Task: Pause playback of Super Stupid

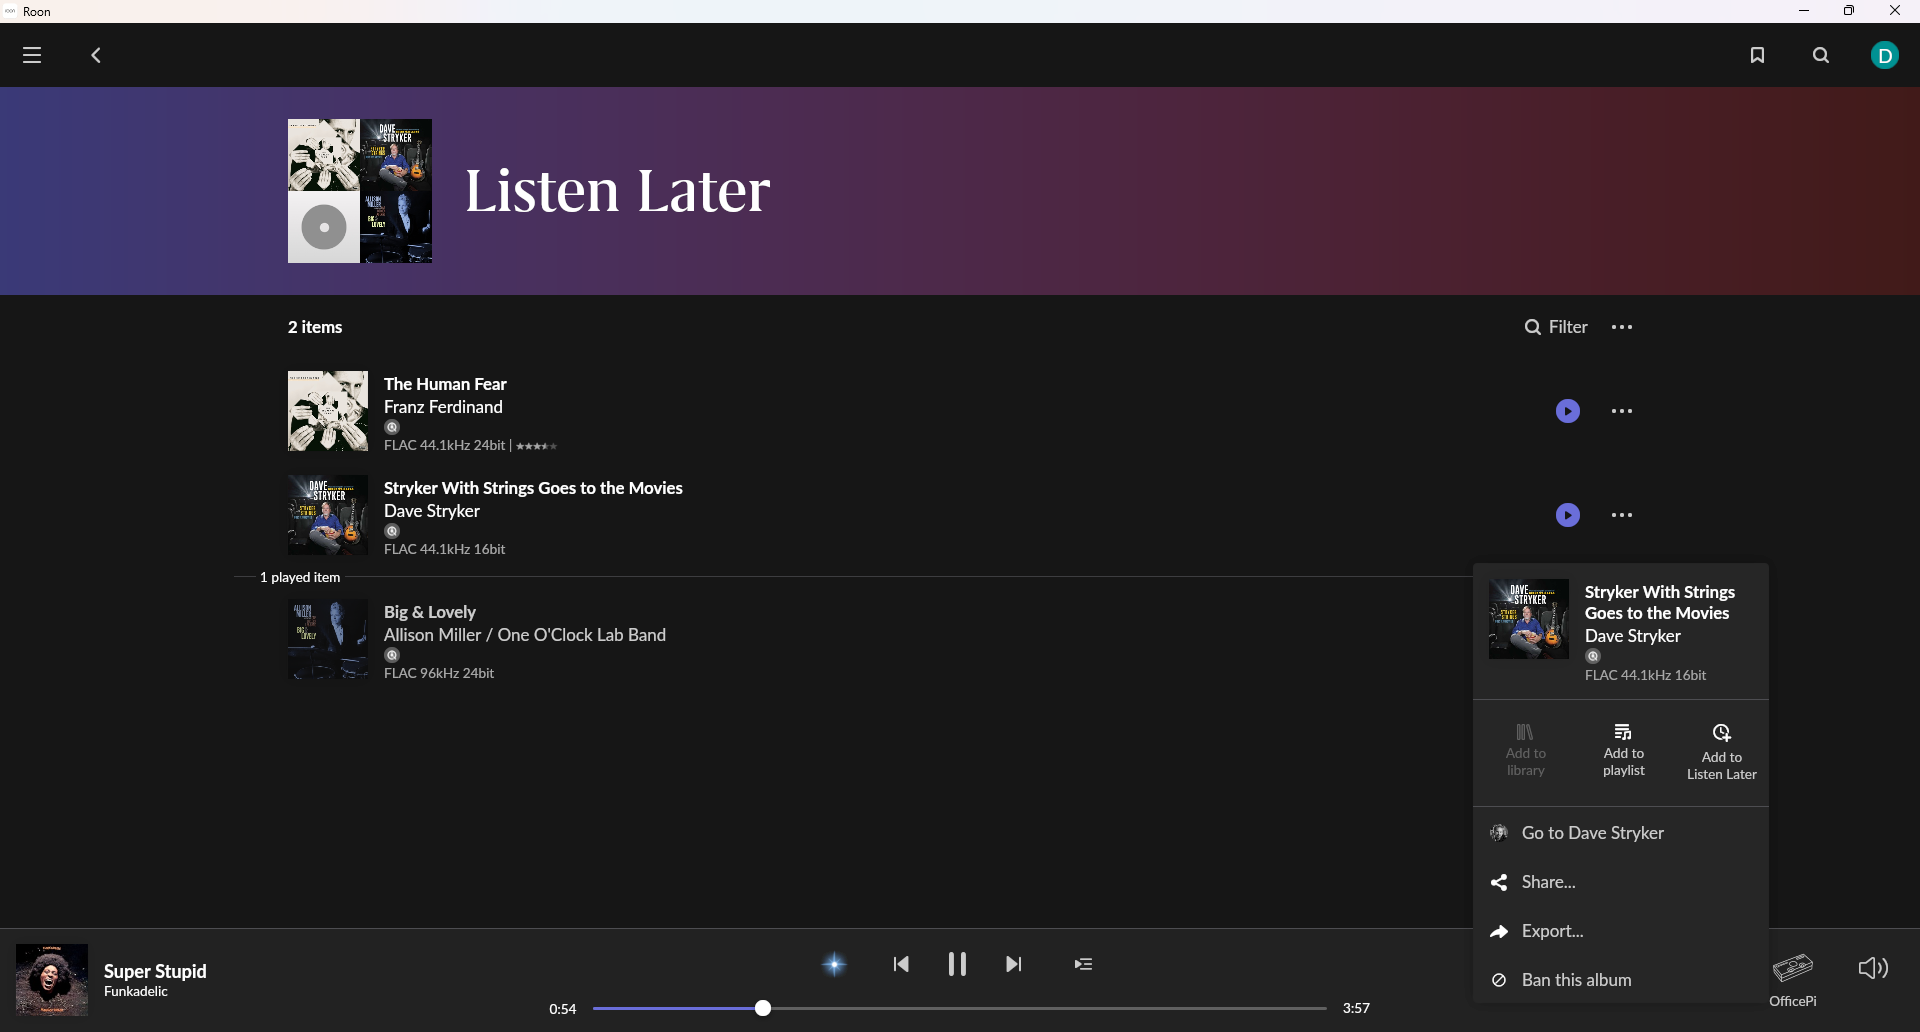Action: [957, 964]
